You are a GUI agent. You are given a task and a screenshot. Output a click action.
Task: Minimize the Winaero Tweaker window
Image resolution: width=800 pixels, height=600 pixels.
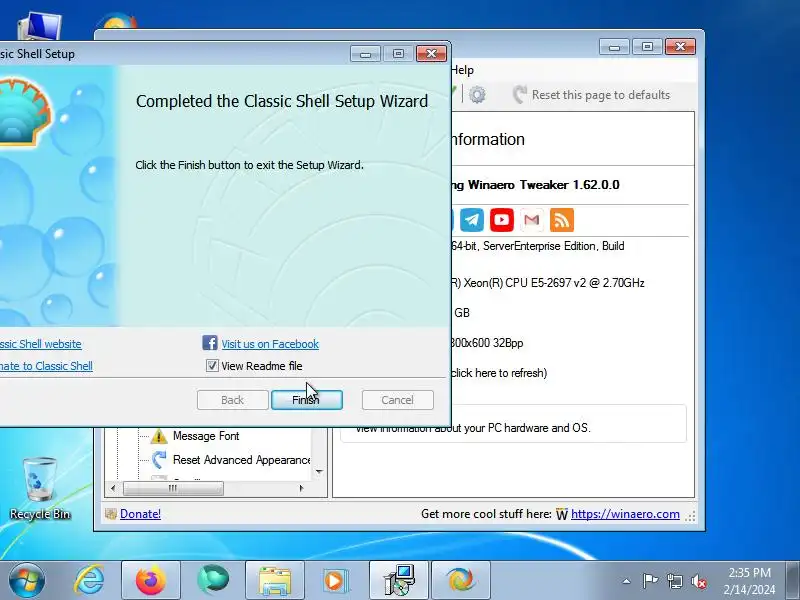pos(614,47)
